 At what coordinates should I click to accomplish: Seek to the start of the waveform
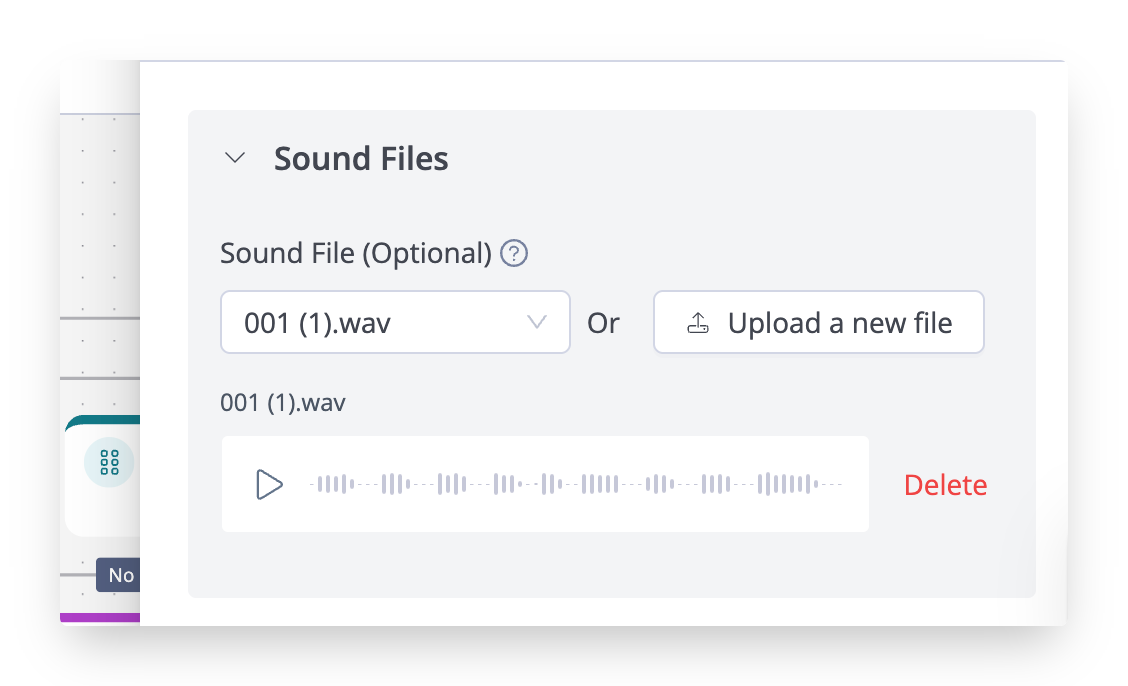point(313,484)
